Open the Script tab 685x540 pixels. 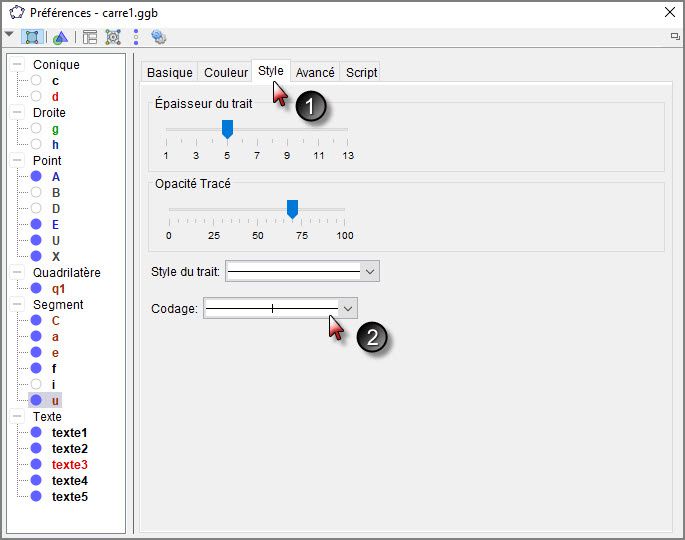click(361, 73)
